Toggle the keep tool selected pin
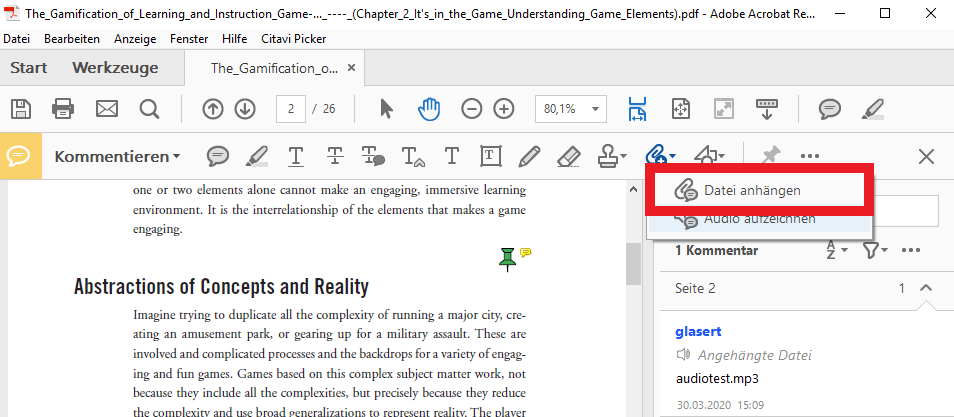954x417 pixels. point(770,156)
